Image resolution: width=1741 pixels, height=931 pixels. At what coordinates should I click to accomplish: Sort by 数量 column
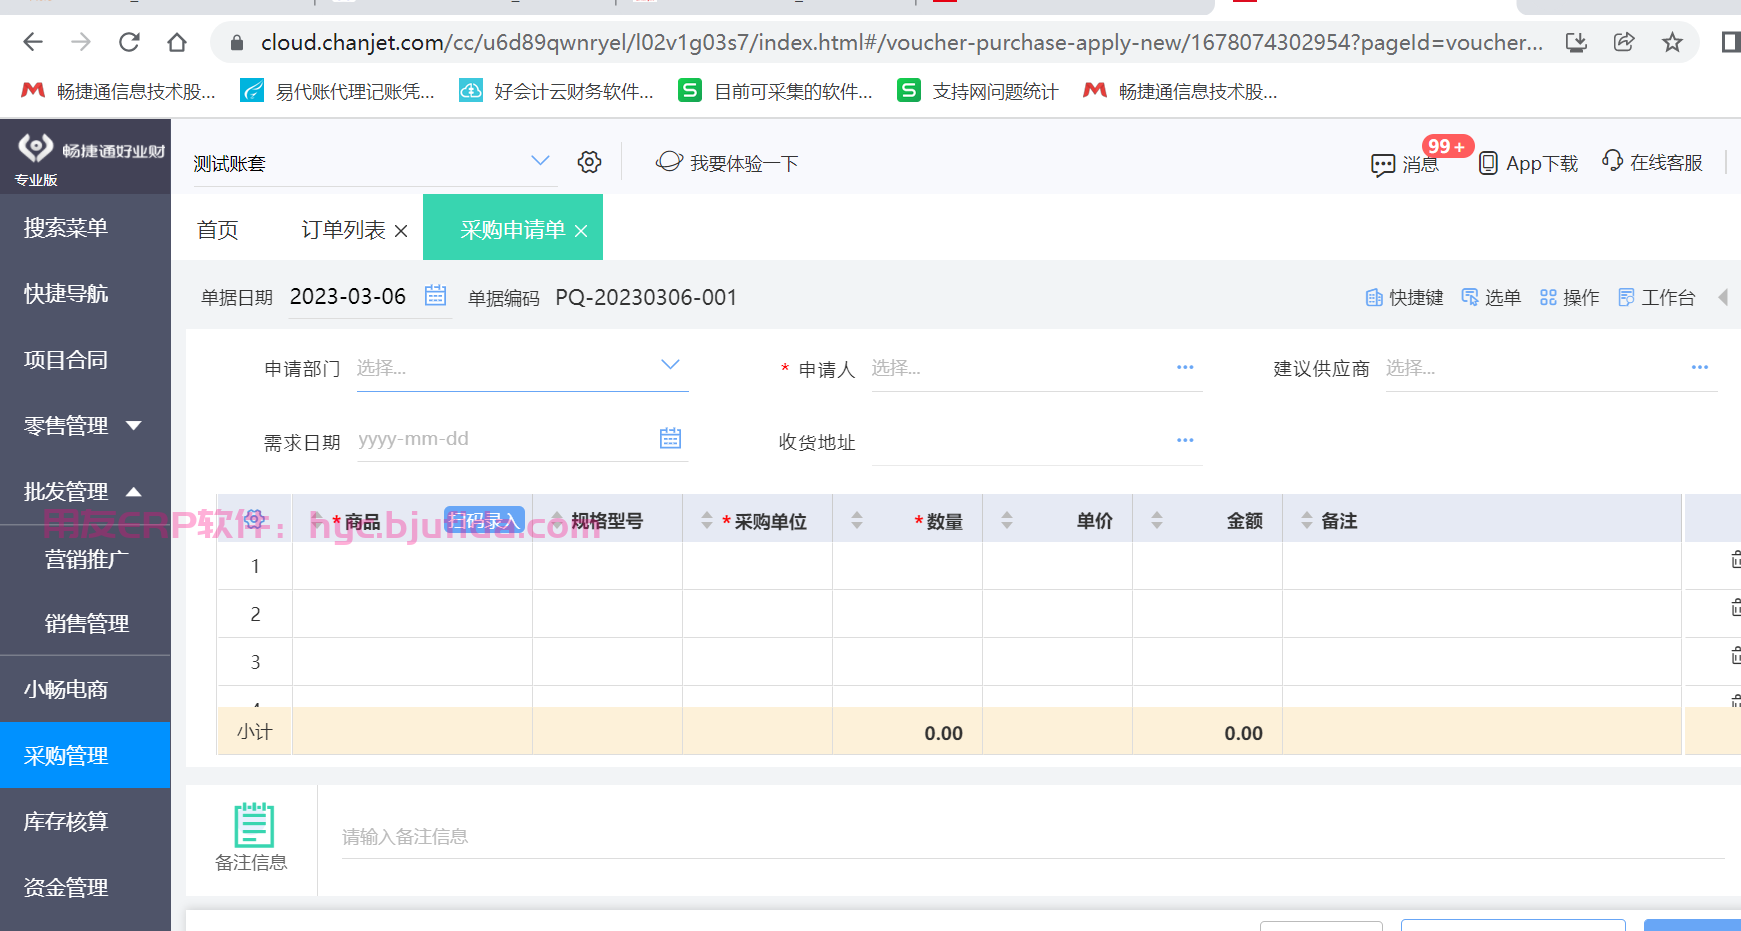[x=857, y=520]
